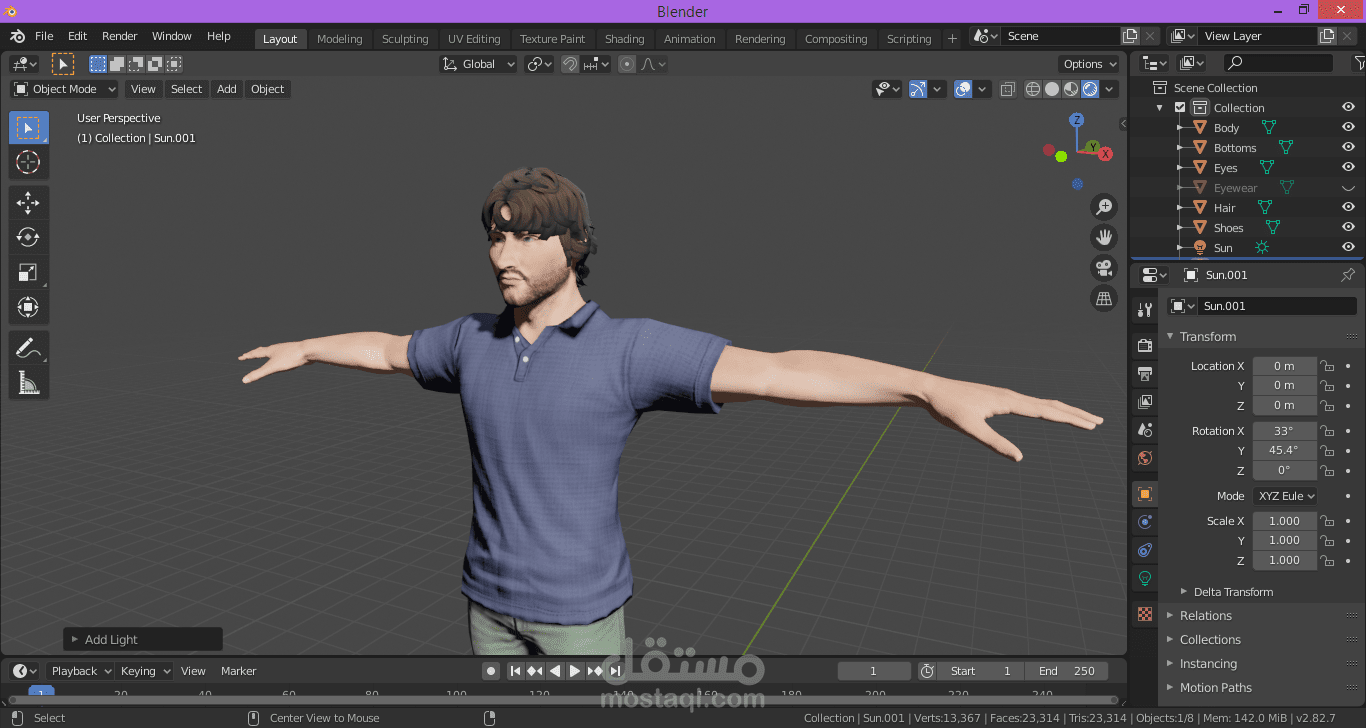The height and width of the screenshot is (728, 1366).
Task: Adjust the Rotation X value slider
Action: [1285, 430]
